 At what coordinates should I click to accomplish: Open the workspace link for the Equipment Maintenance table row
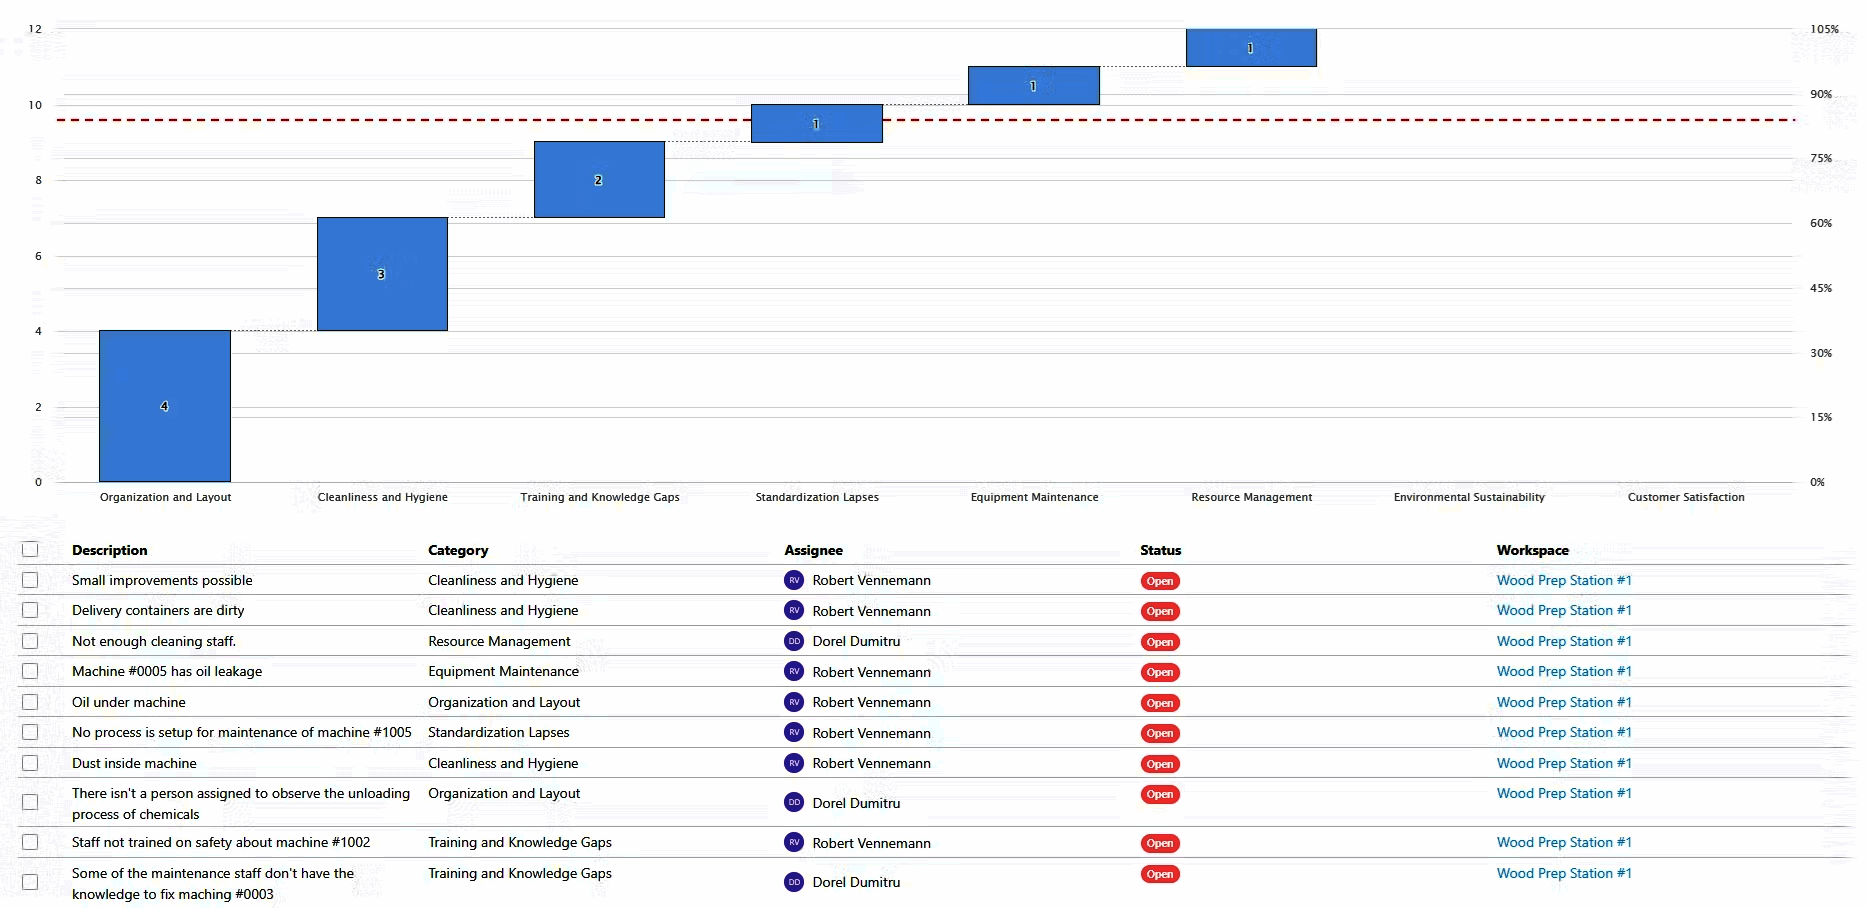[1564, 671]
